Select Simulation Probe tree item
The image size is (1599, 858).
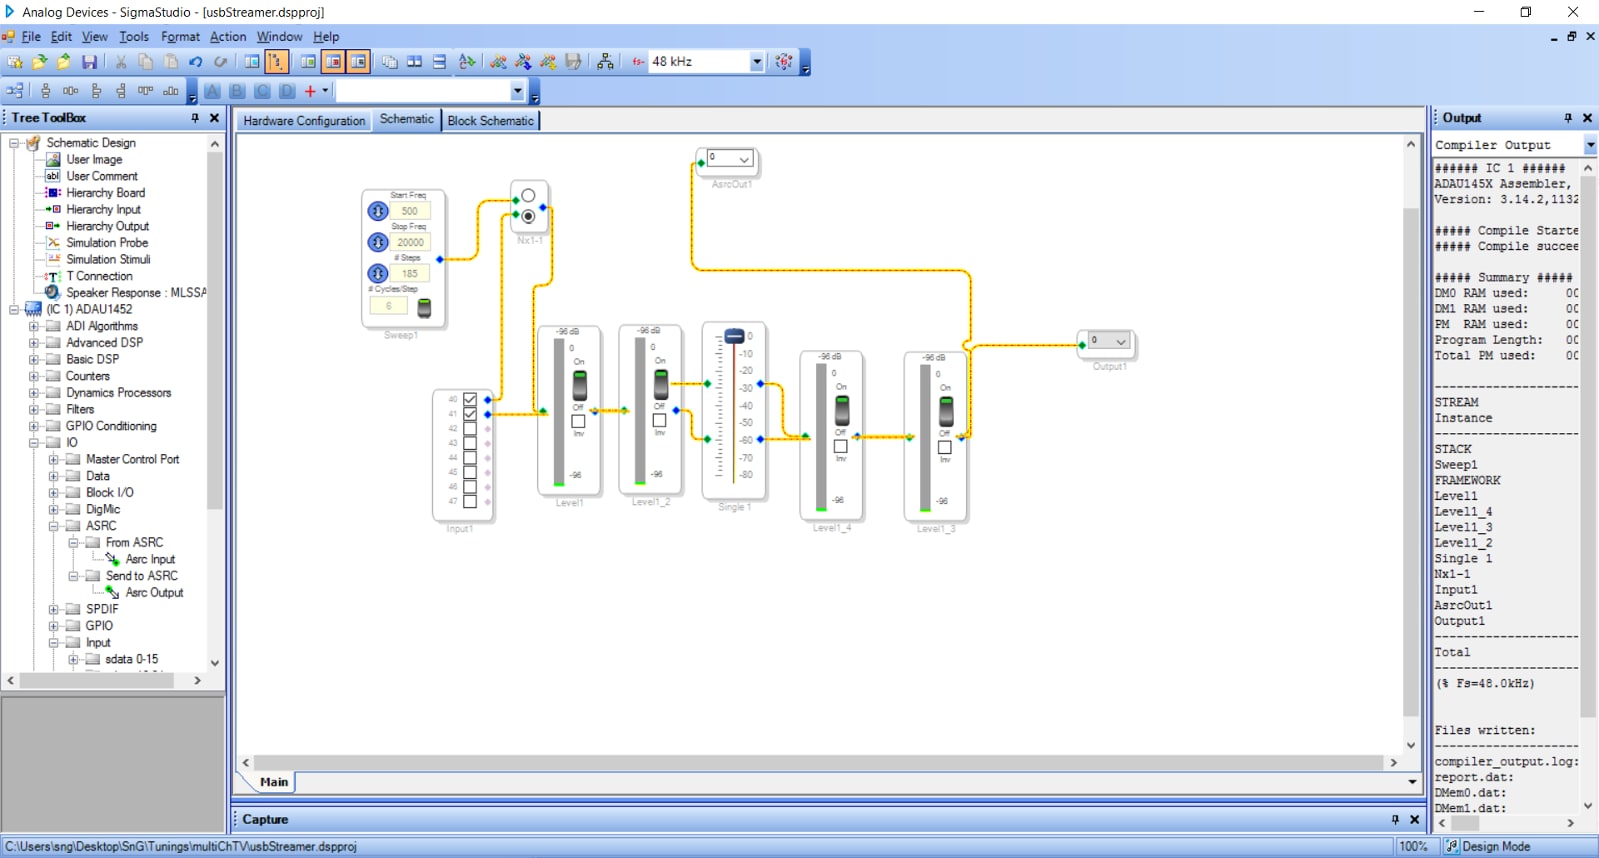point(107,243)
